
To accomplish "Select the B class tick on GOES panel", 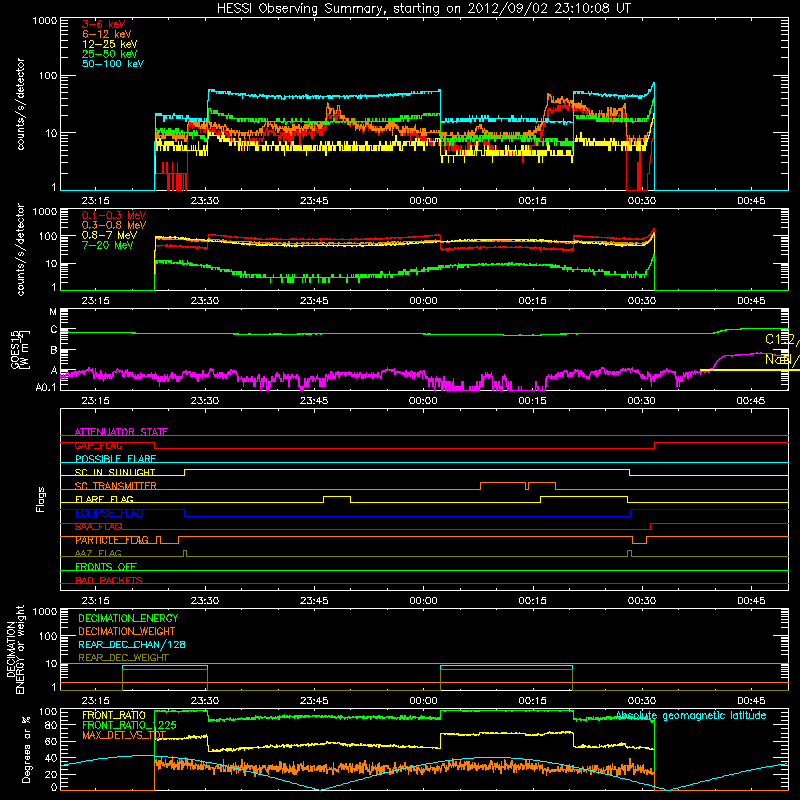I will click(x=54, y=351).
